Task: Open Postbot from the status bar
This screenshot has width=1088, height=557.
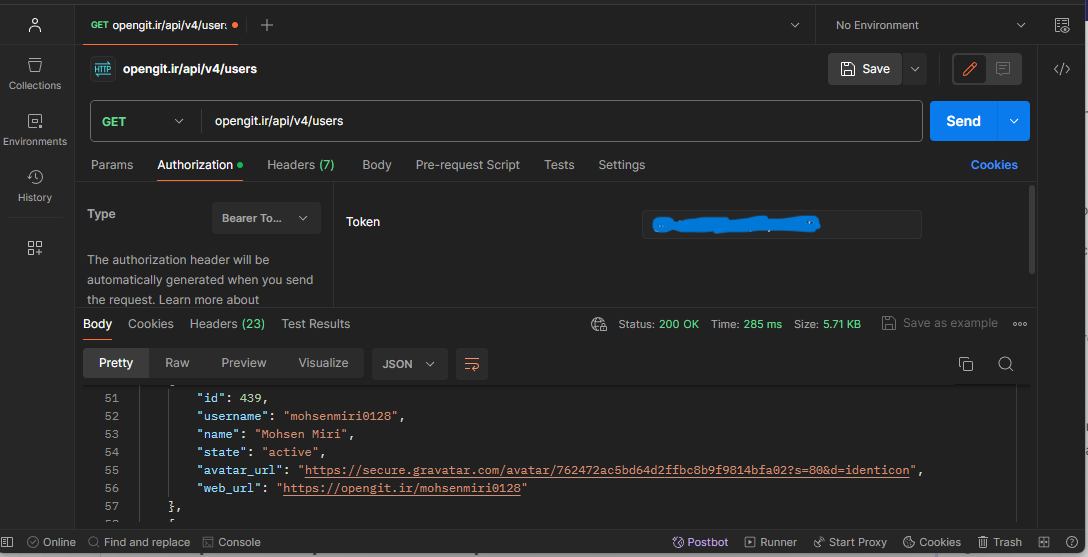Action: coord(700,542)
